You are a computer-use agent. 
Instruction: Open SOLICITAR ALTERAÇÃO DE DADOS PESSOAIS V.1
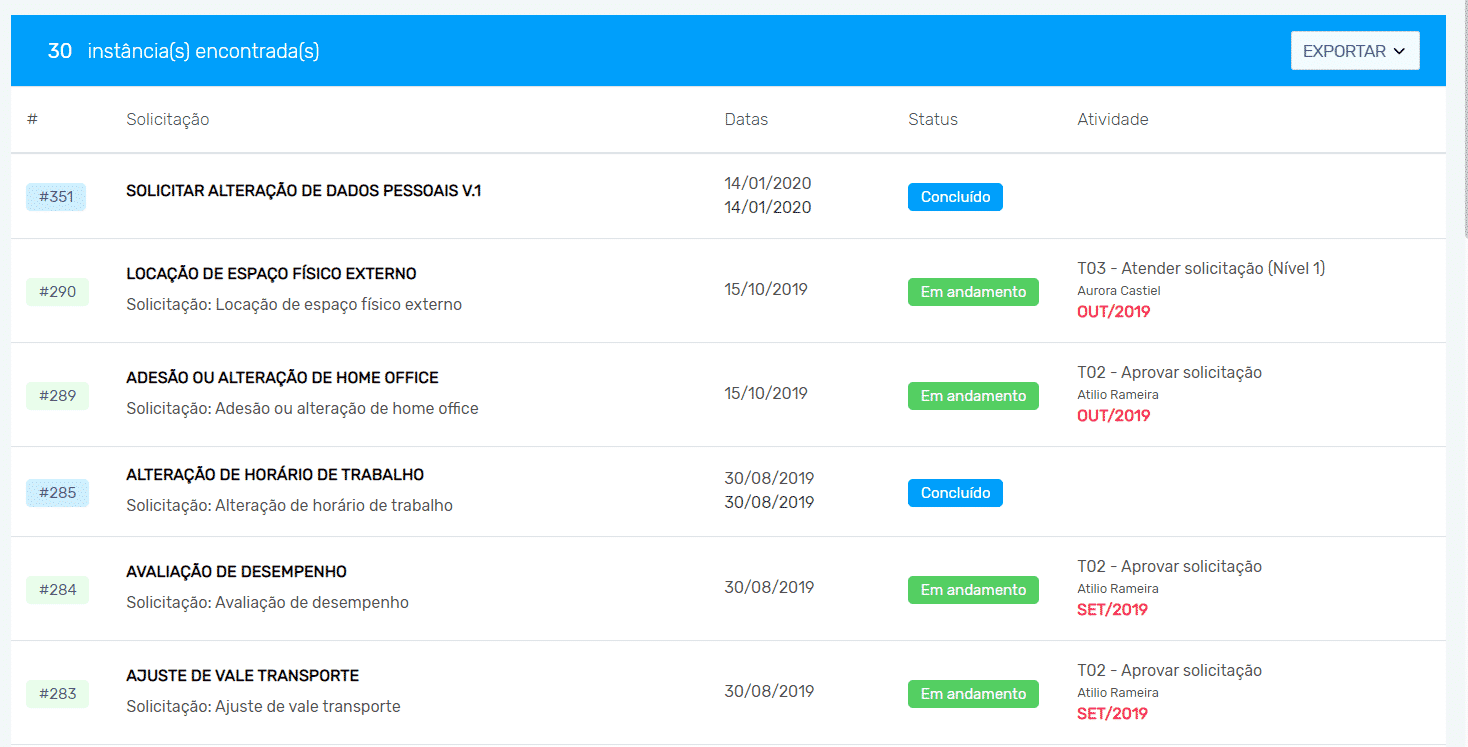point(302,190)
